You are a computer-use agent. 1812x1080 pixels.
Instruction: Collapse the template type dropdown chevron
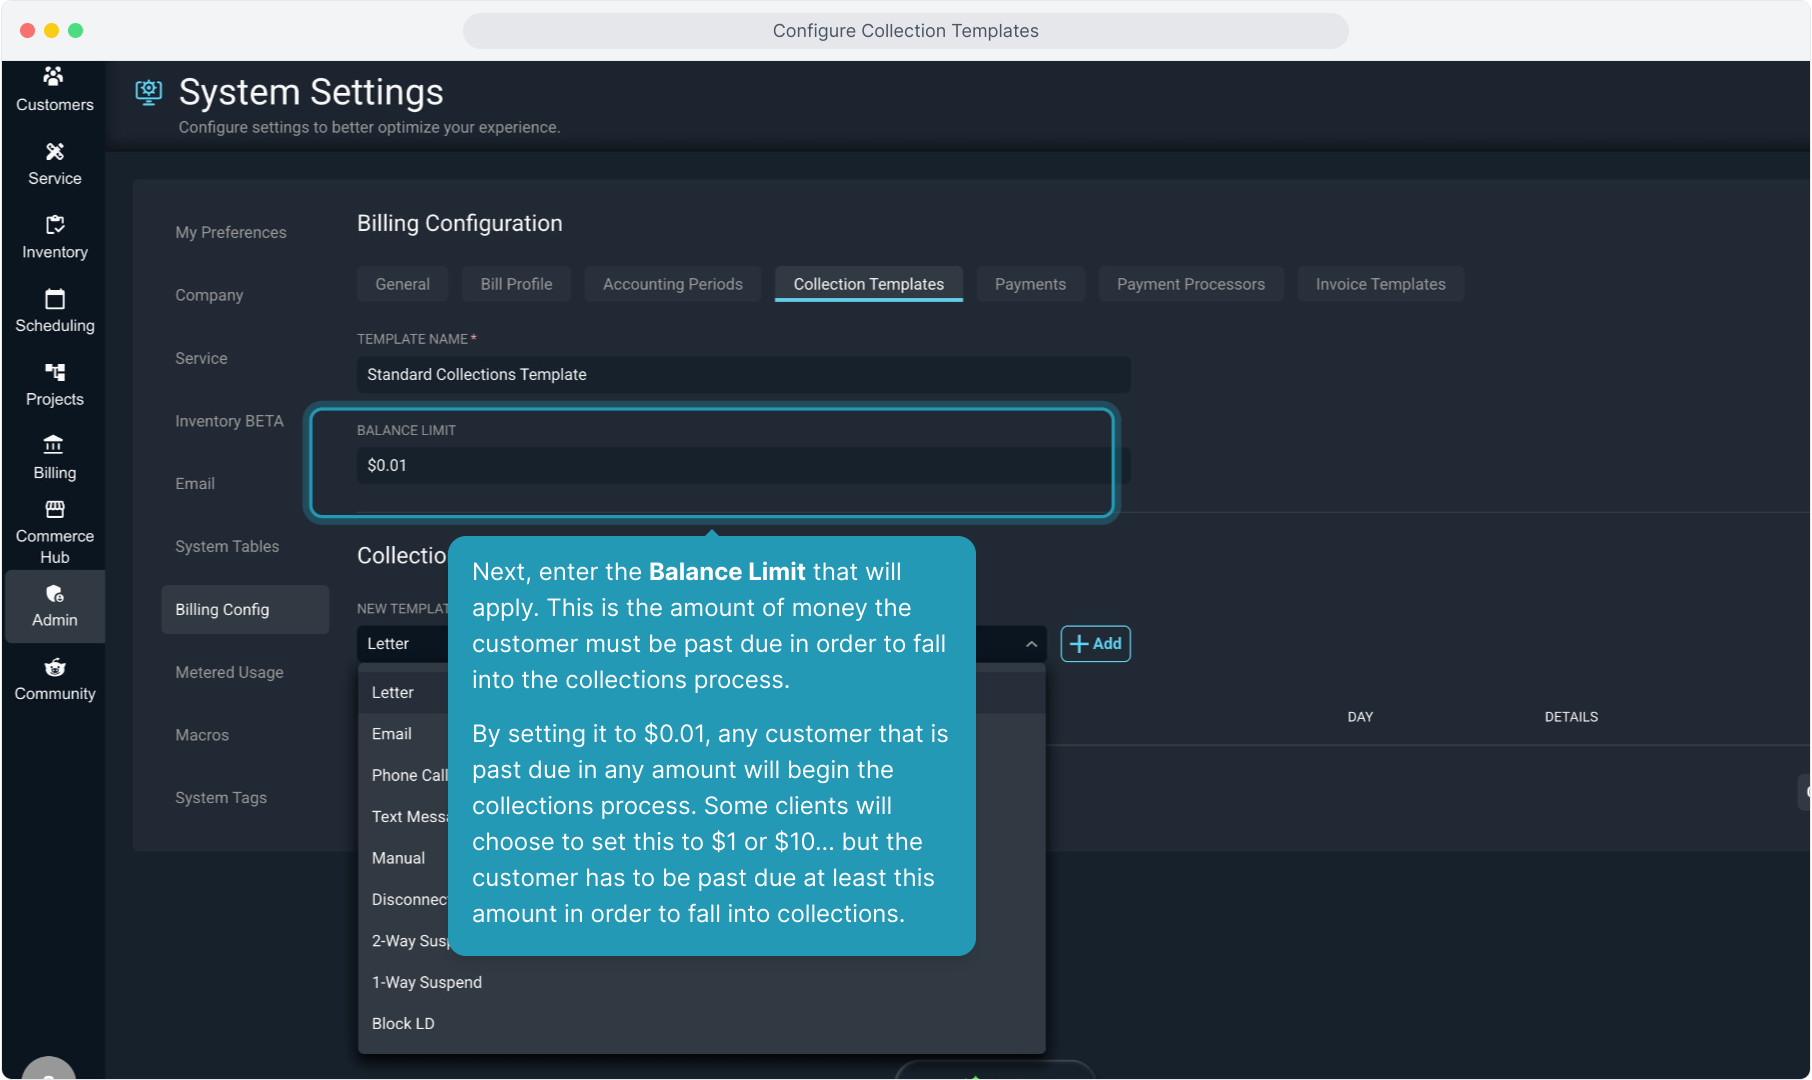[x=1031, y=644]
